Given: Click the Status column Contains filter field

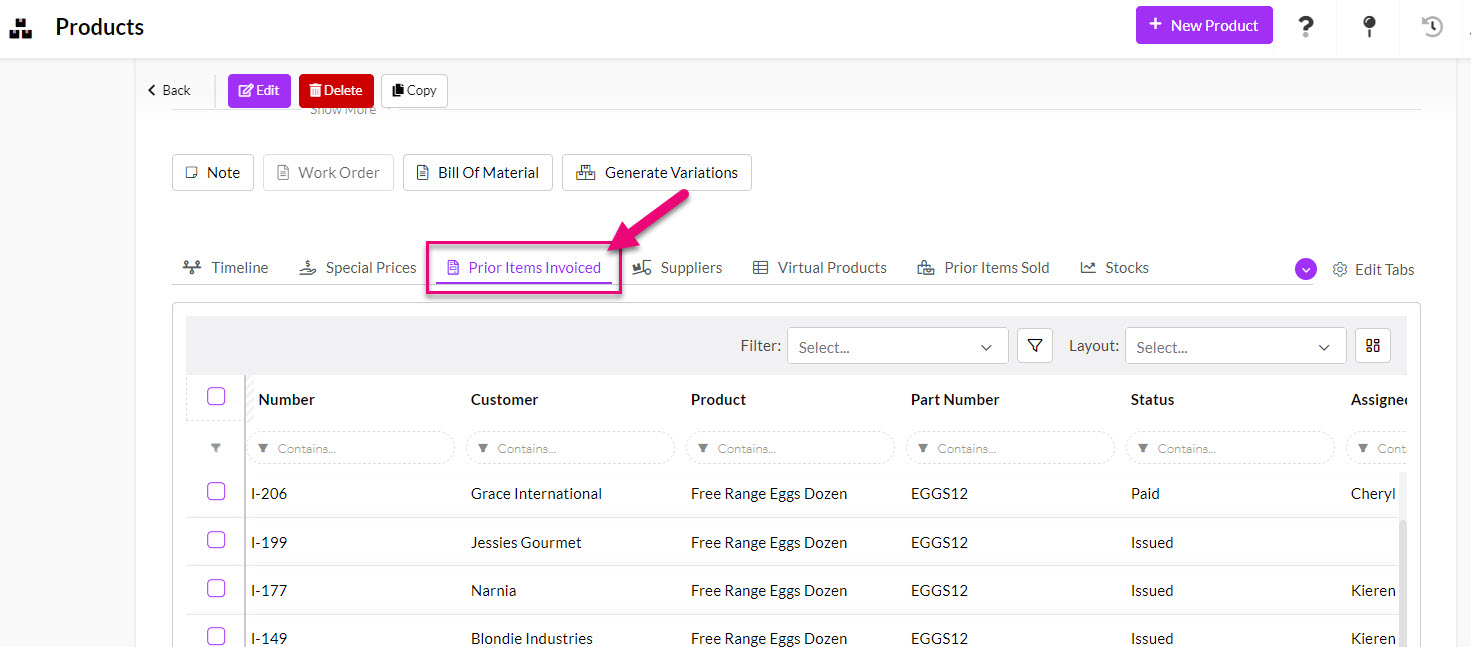Looking at the screenshot, I should tap(1231, 448).
